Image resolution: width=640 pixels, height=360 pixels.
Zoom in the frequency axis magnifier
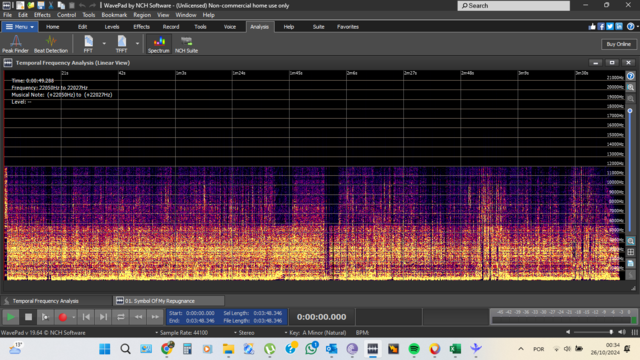pos(631,87)
